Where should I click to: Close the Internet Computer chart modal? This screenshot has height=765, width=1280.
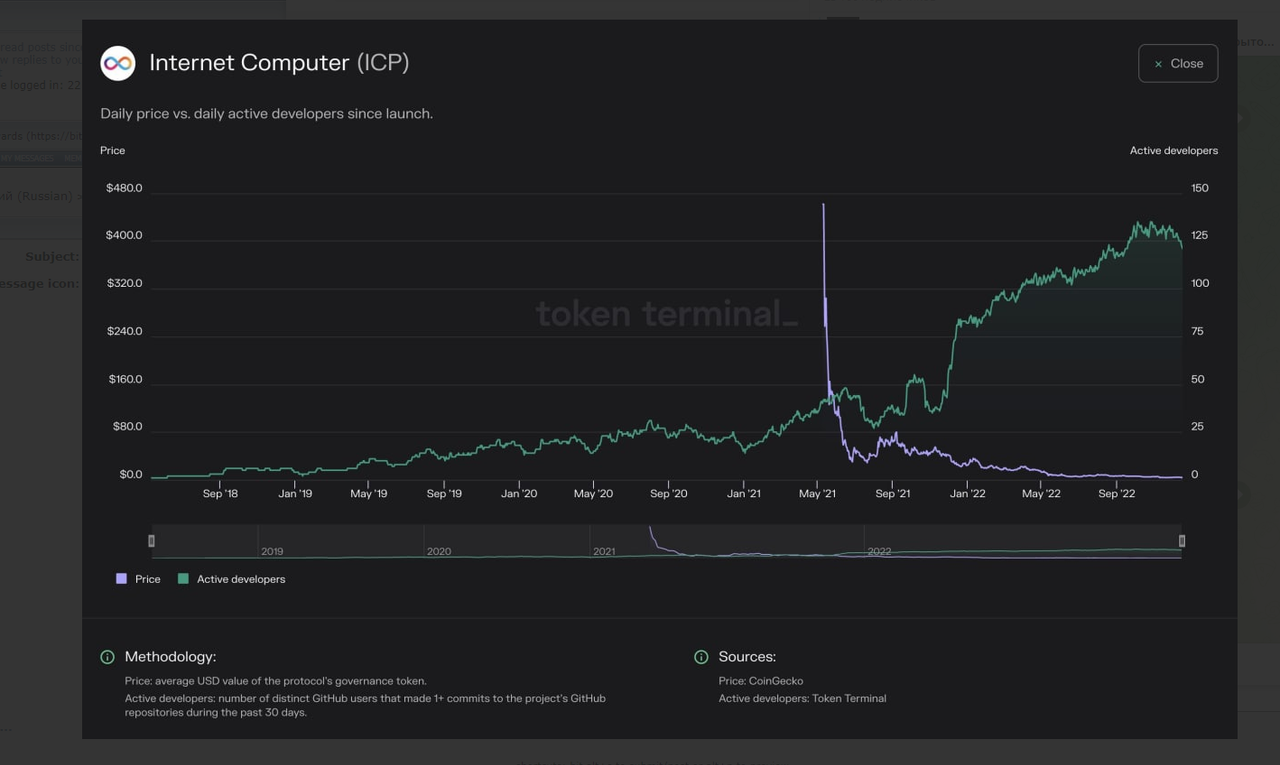[1177, 63]
